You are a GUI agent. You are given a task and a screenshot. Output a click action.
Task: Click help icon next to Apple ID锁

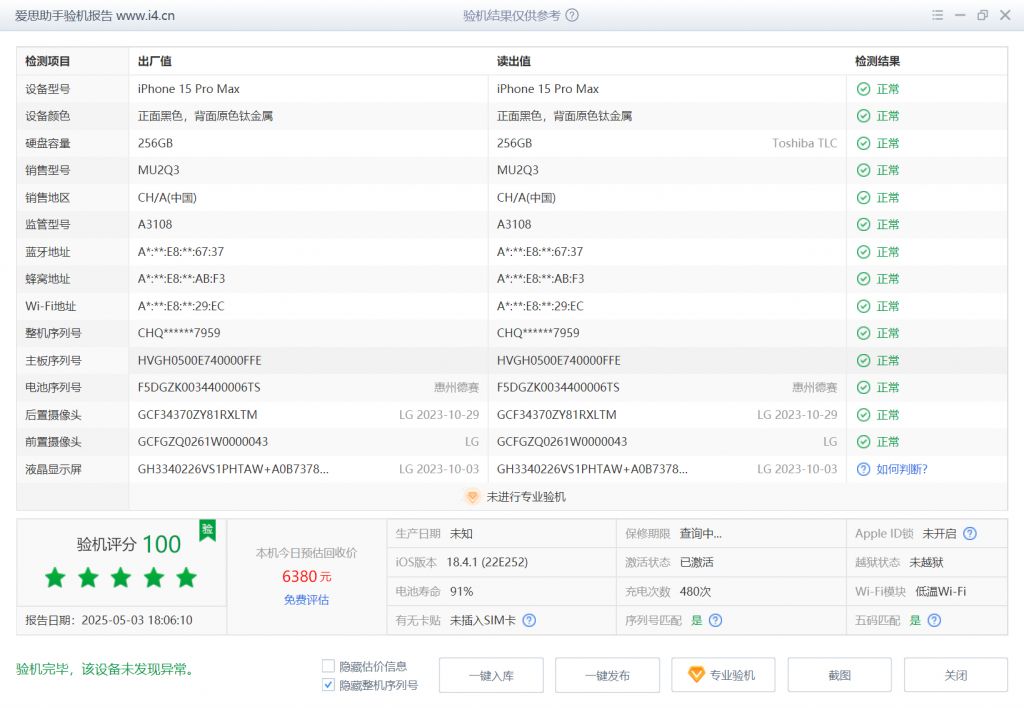(969, 534)
